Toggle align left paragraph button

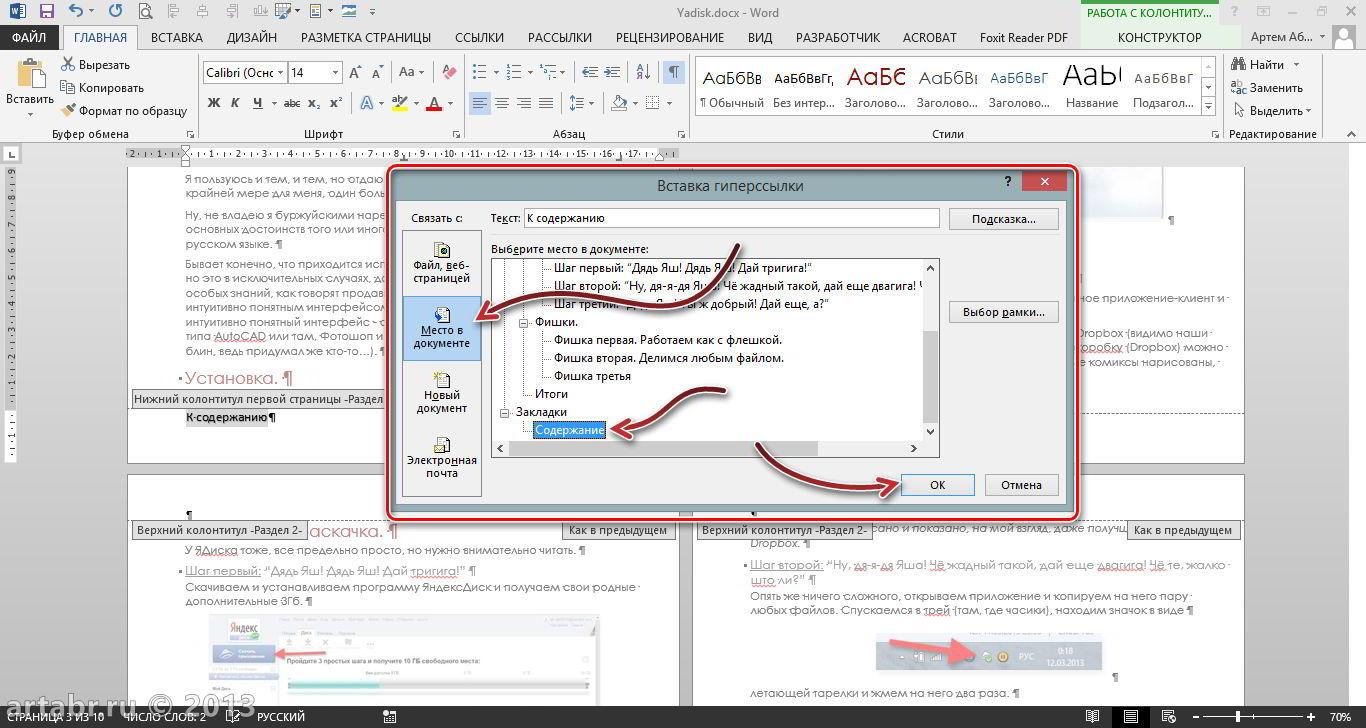coord(480,103)
